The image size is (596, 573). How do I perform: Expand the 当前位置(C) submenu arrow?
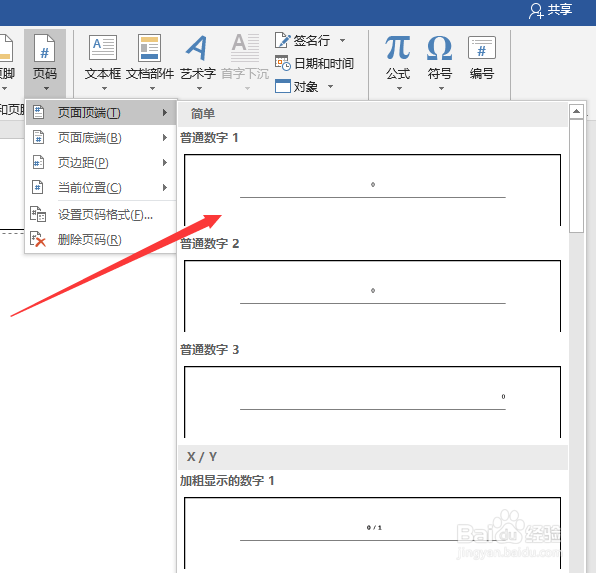point(165,187)
